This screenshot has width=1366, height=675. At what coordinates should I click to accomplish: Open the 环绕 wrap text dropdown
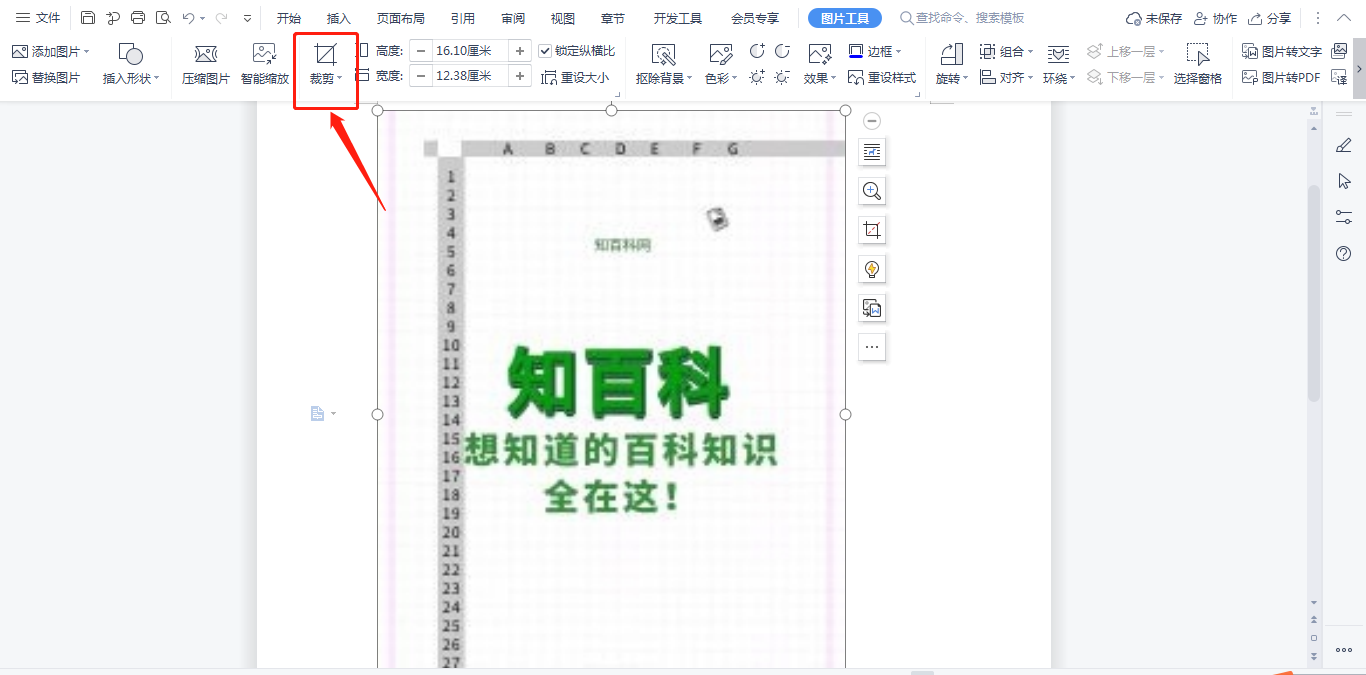point(1061,64)
